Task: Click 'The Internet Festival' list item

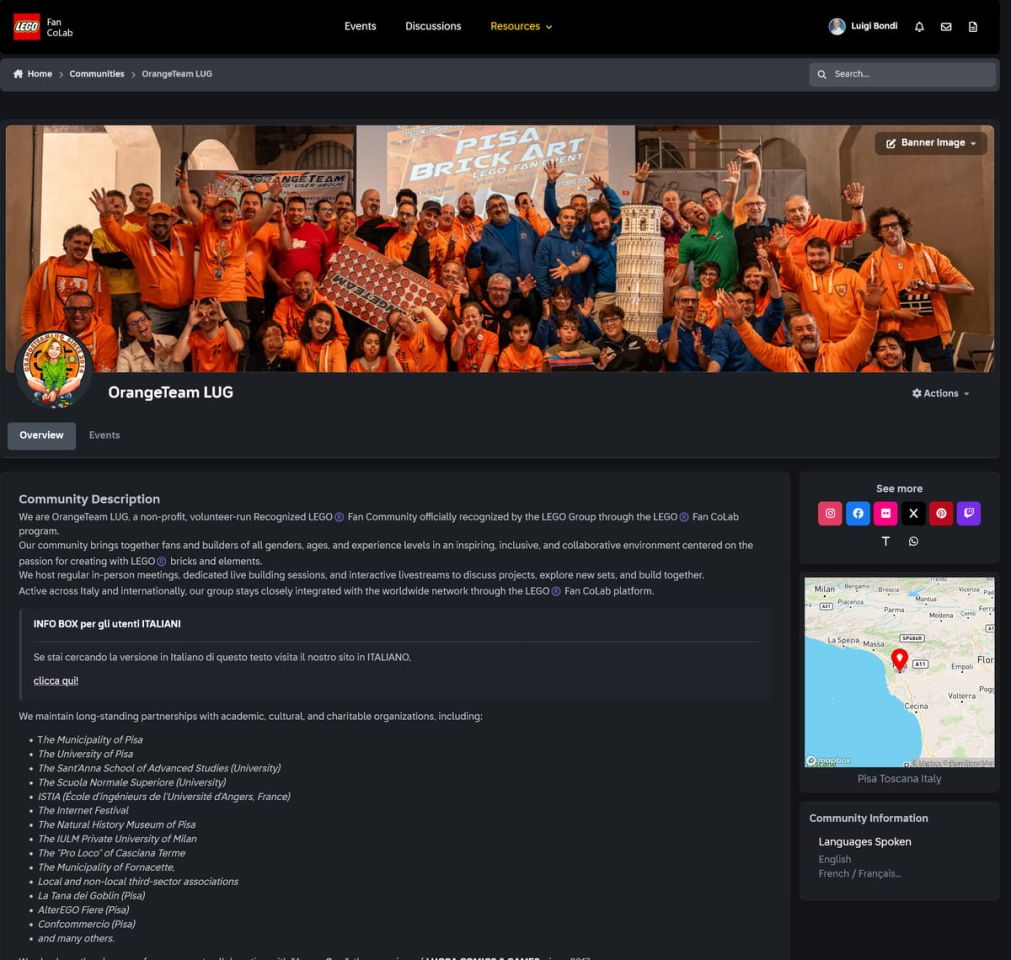Action: coord(83,810)
